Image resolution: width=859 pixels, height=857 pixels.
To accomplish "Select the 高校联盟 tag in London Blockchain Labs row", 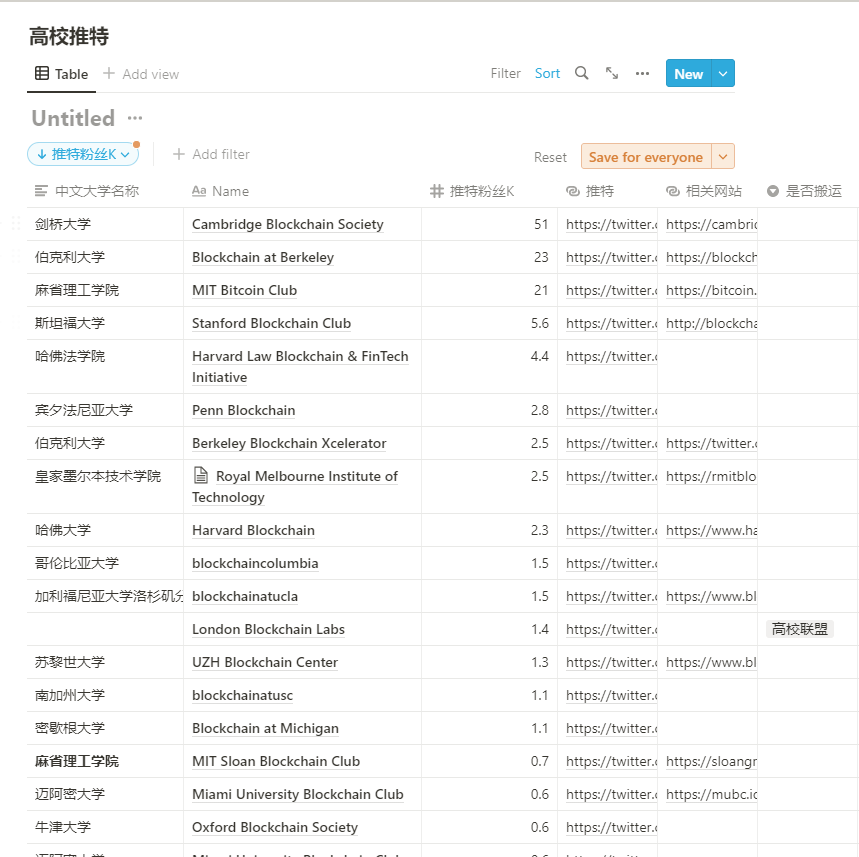I will pyautogui.click(x=799, y=628).
